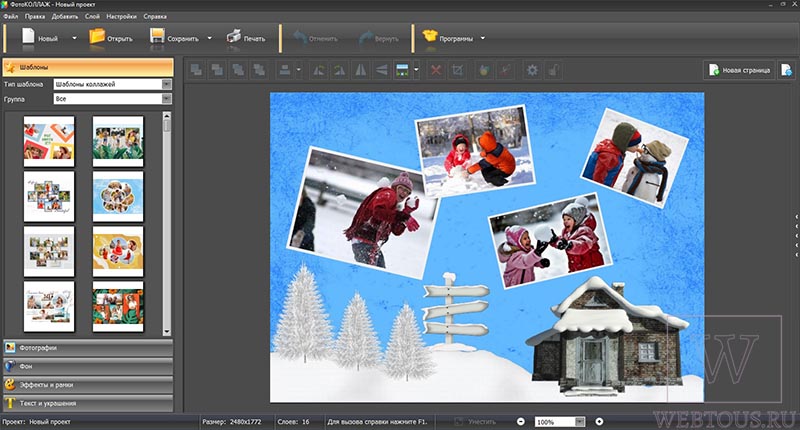Select the photo of two girls in pink
Image resolution: width=800 pixels, height=430 pixels.
(551, 240)
